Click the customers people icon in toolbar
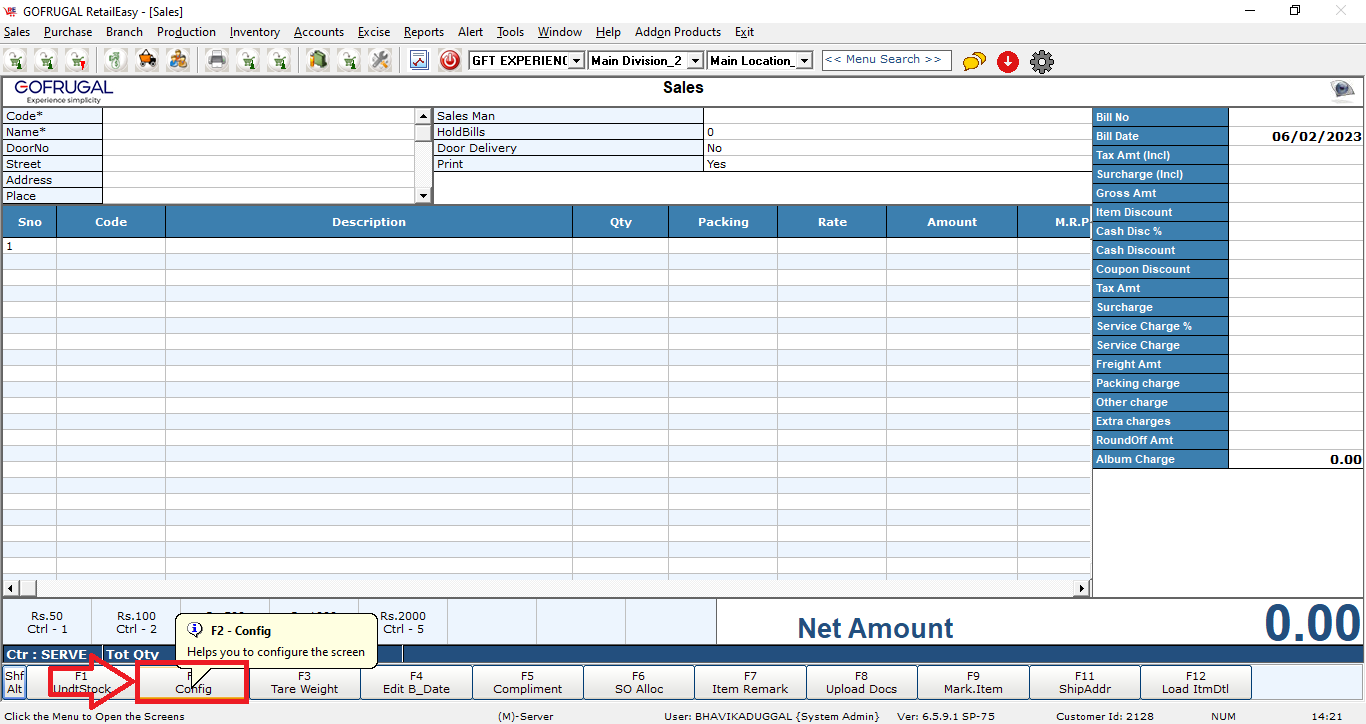 pyautogui.click(x=178, y=61)
